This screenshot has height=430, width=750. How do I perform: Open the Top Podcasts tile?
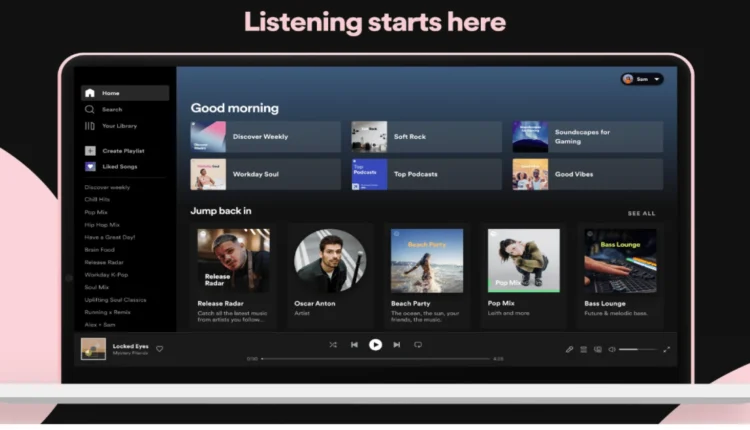[427, 175]
